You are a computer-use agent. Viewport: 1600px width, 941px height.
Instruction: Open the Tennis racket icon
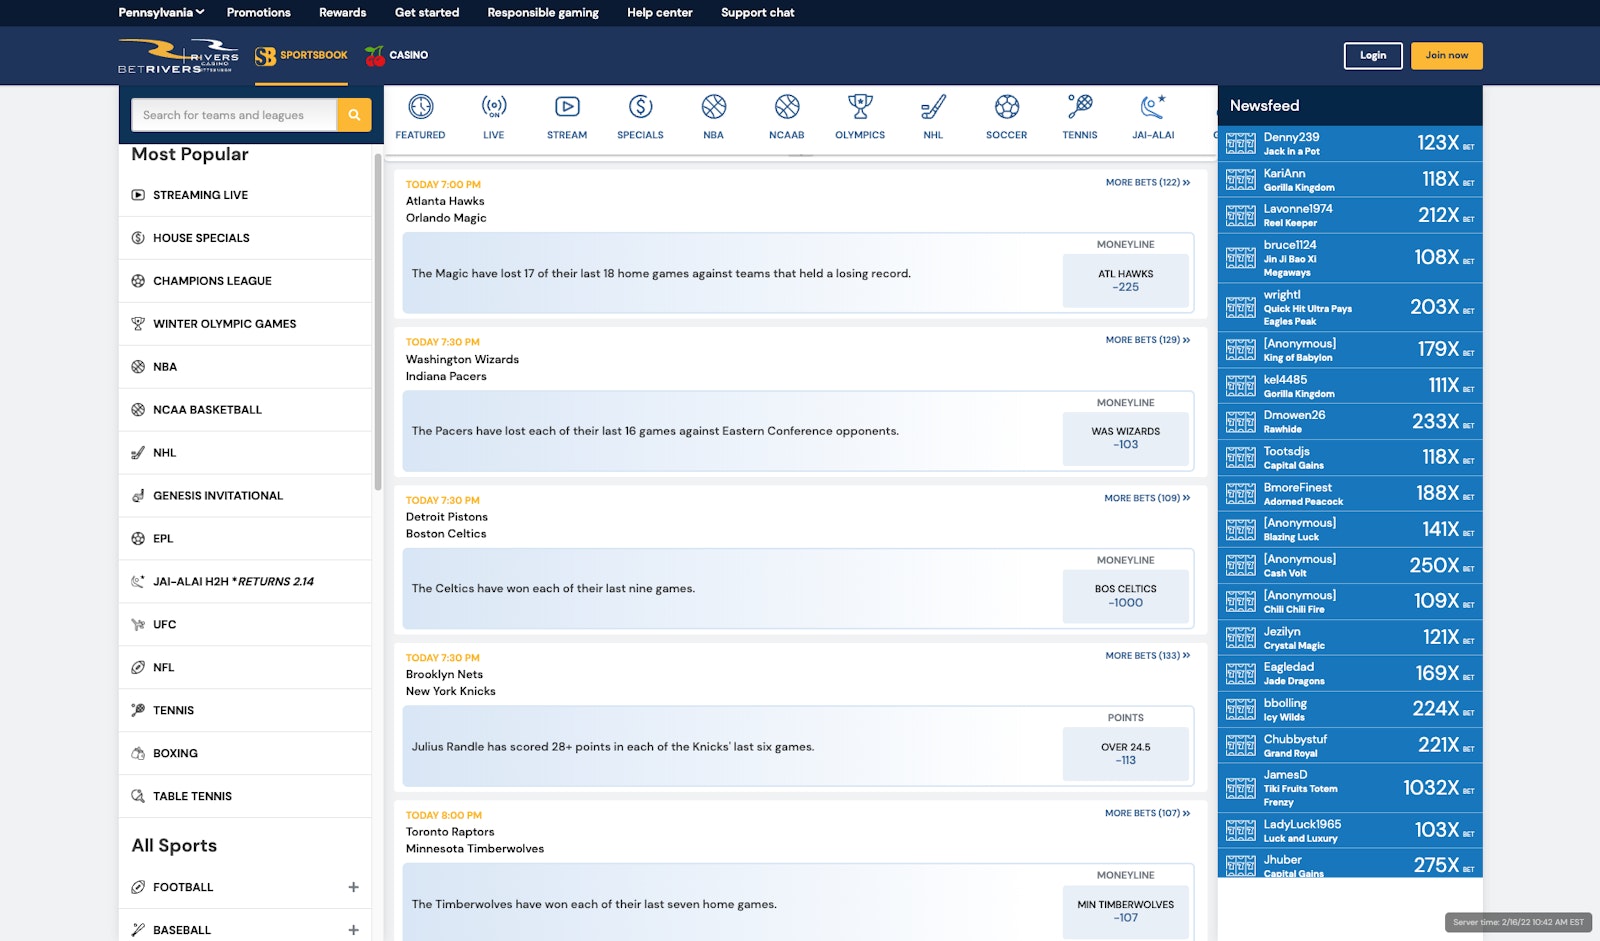pos(1080,108)
